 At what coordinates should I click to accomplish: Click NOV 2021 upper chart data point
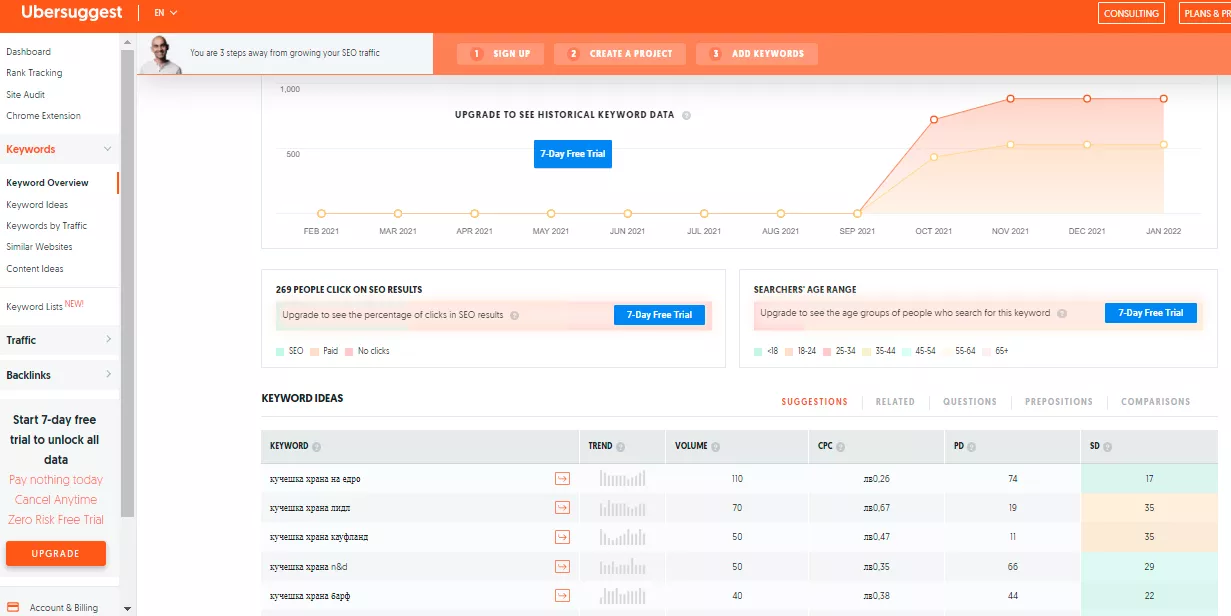1010,99
